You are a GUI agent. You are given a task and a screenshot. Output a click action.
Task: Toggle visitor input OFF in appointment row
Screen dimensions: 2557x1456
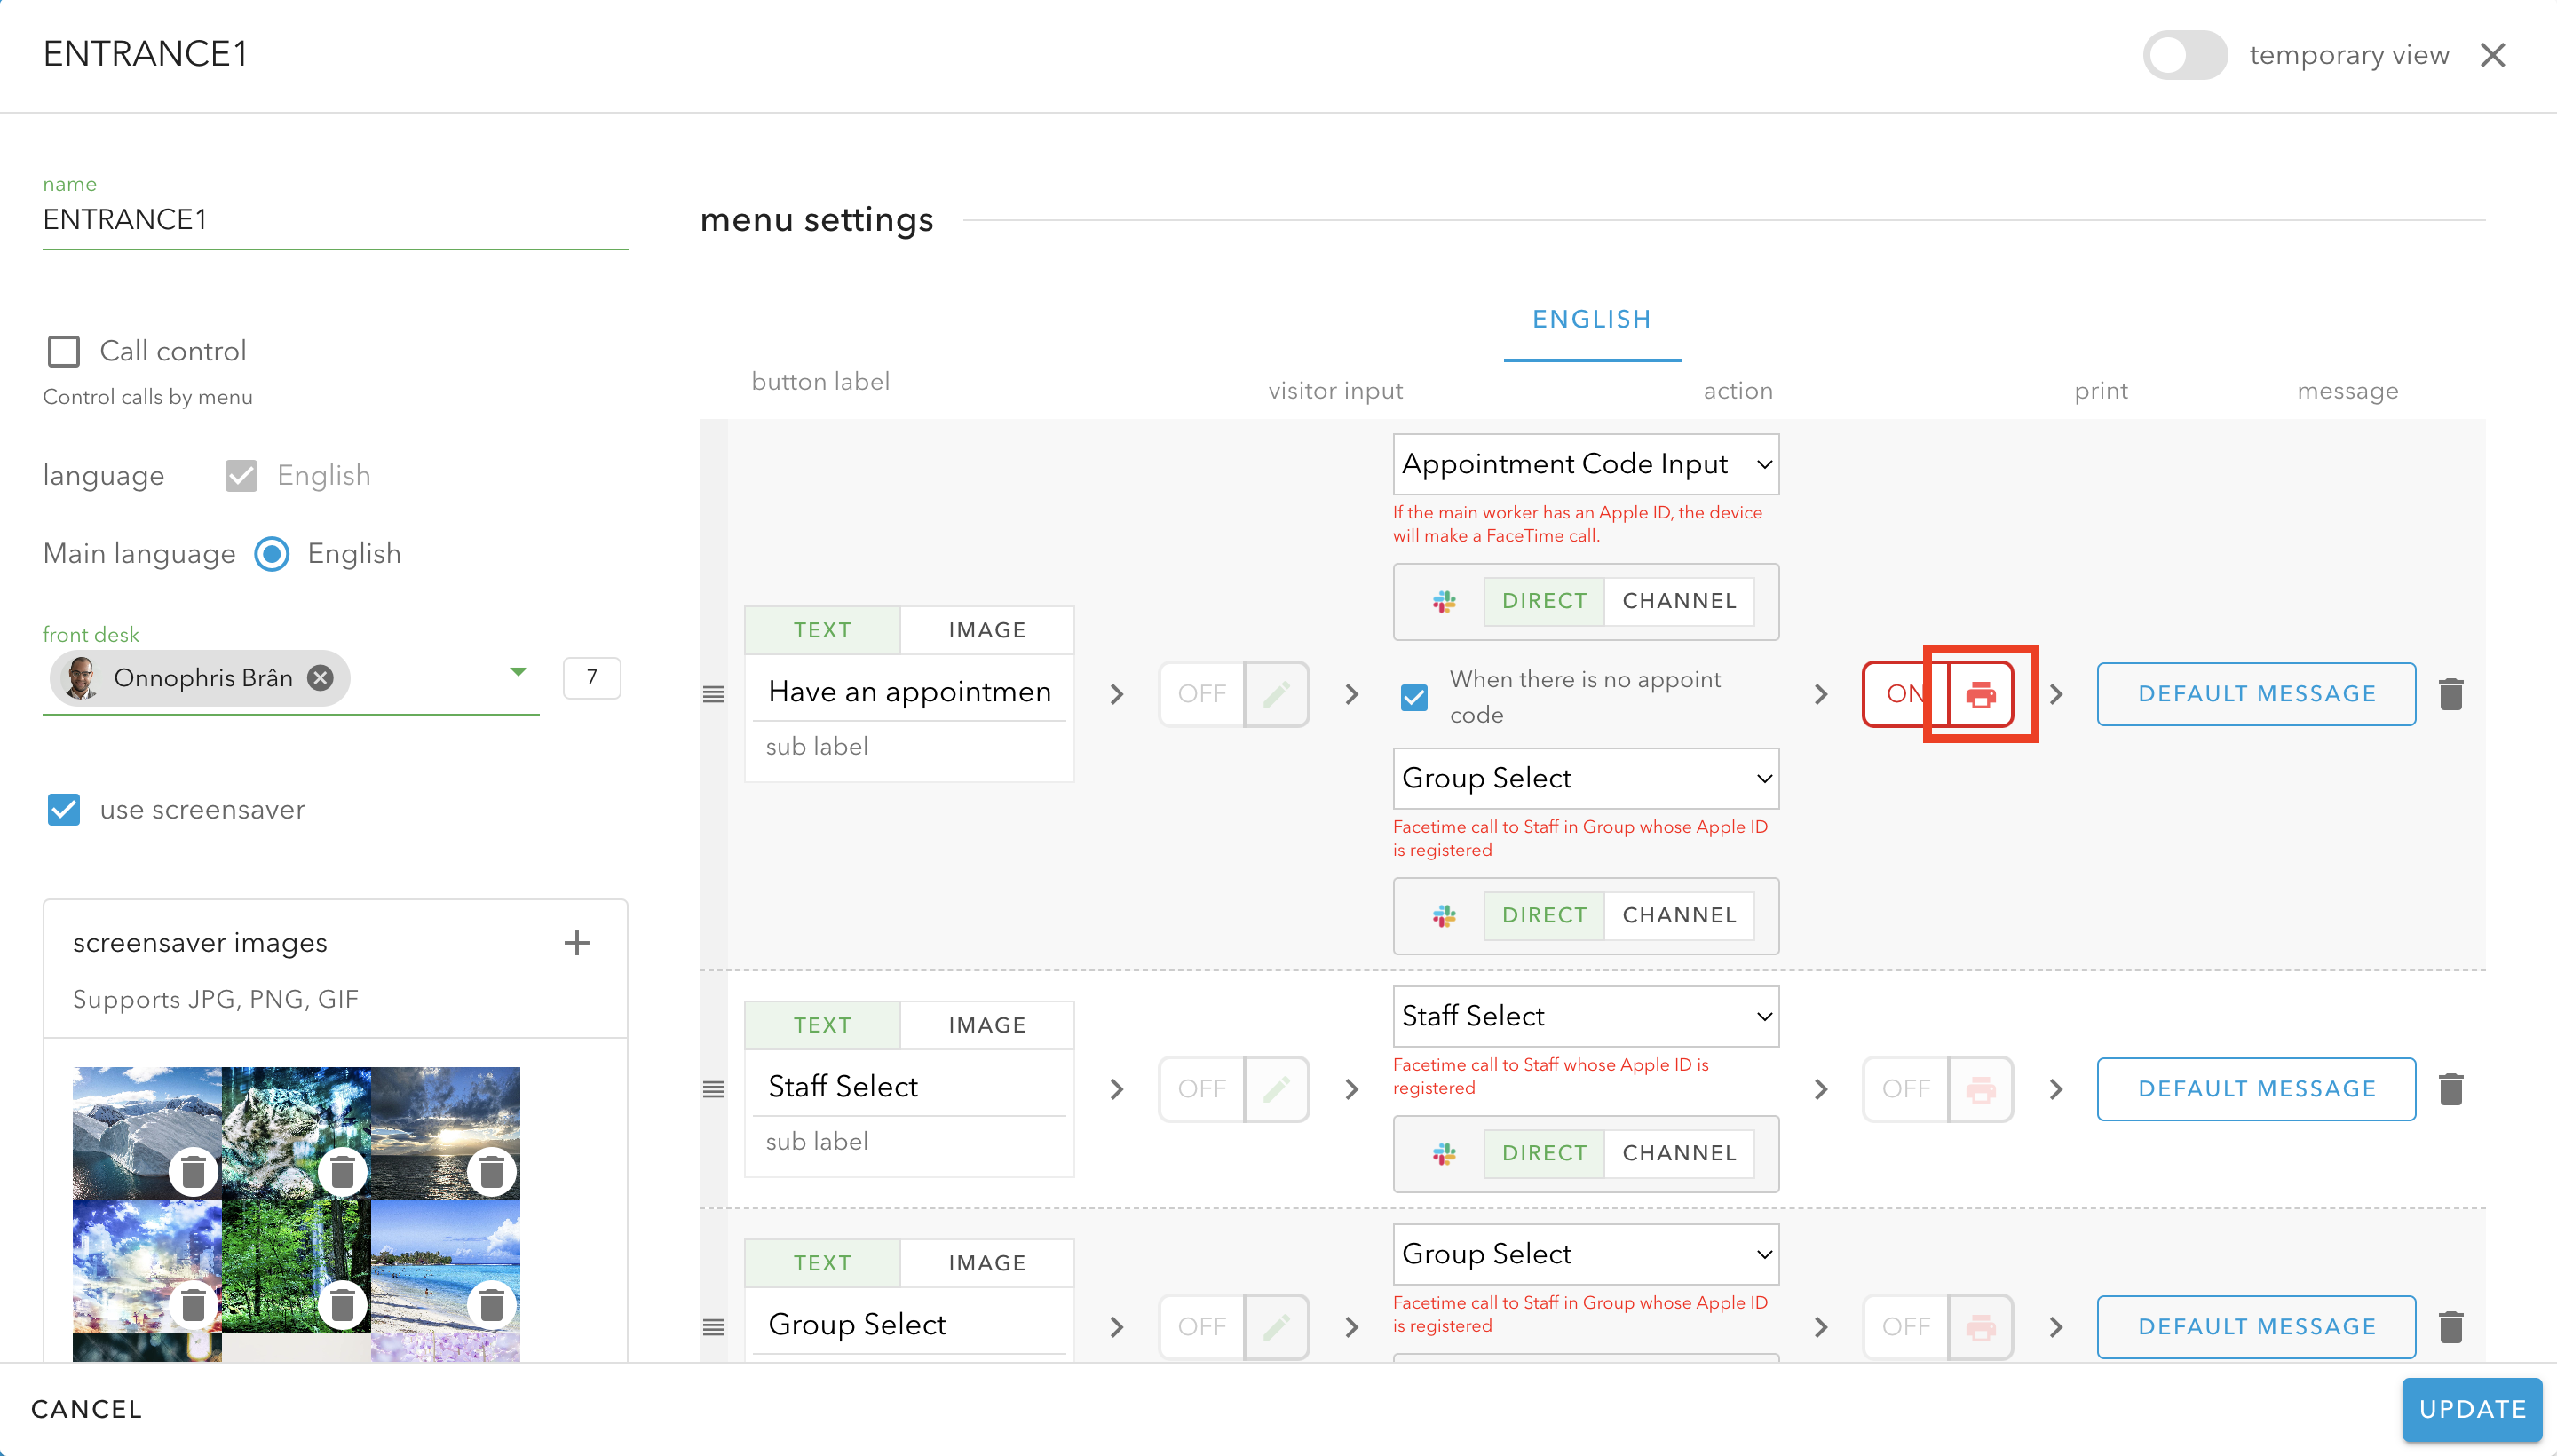click(x=1201, y=694)
